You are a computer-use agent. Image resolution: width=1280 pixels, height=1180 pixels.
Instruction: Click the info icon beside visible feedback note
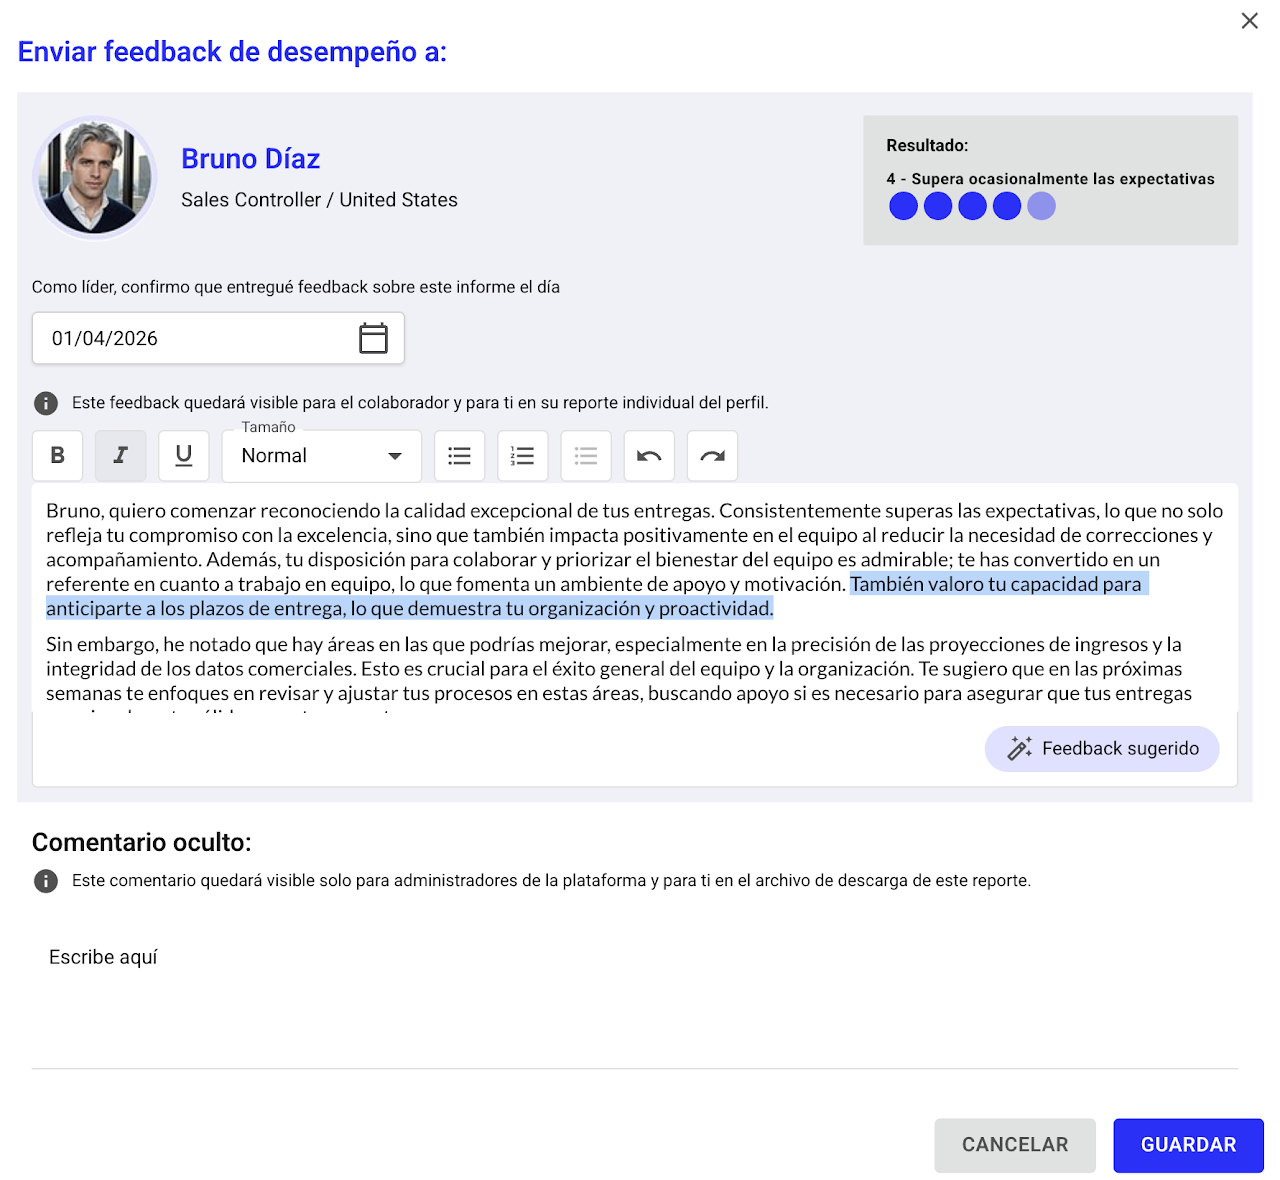(x=46, y=403)
